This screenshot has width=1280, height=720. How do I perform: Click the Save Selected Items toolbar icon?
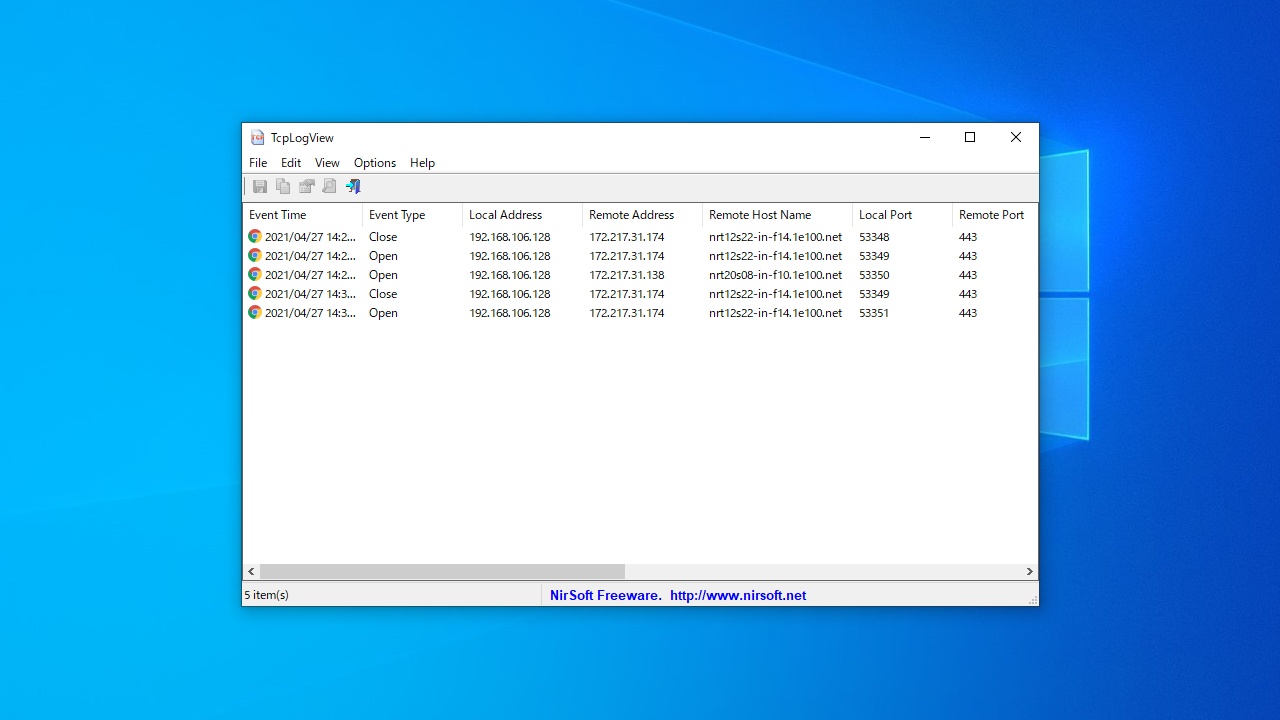point(260,186)
